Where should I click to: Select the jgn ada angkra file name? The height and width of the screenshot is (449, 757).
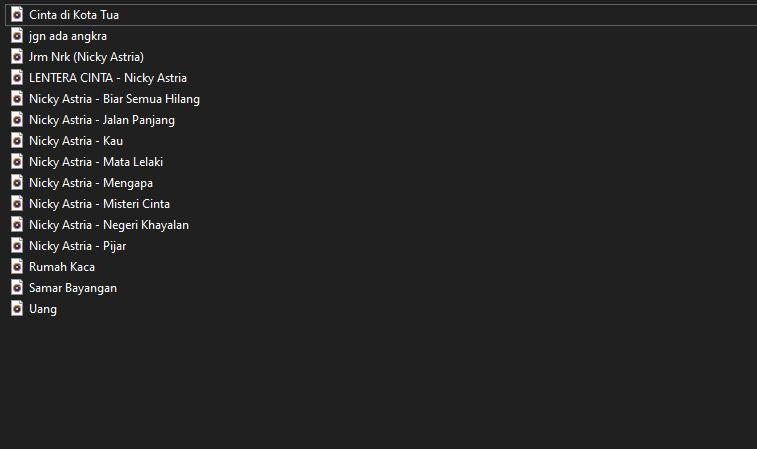(68, 36)
